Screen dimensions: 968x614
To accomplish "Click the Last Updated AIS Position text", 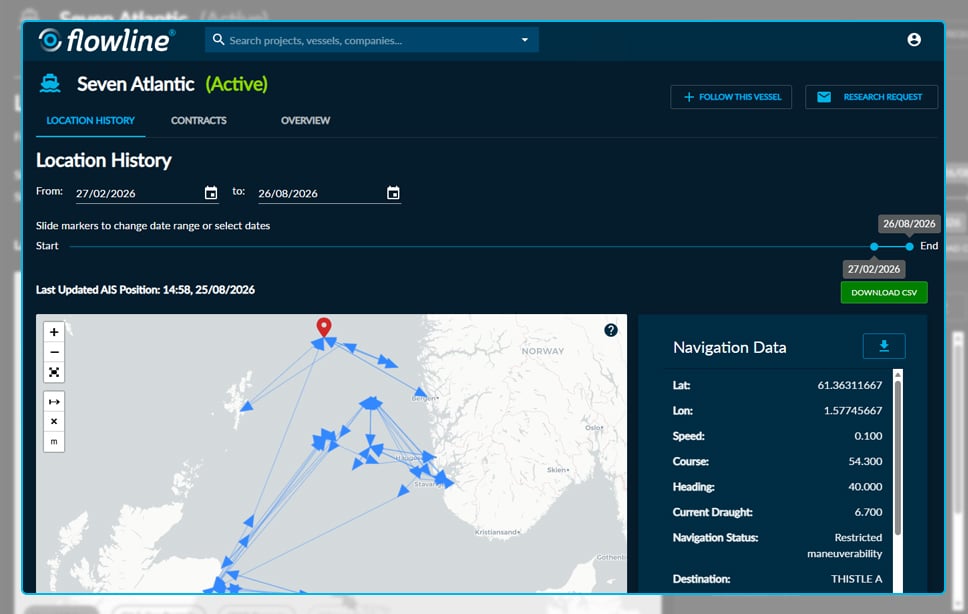I will 145,289.
